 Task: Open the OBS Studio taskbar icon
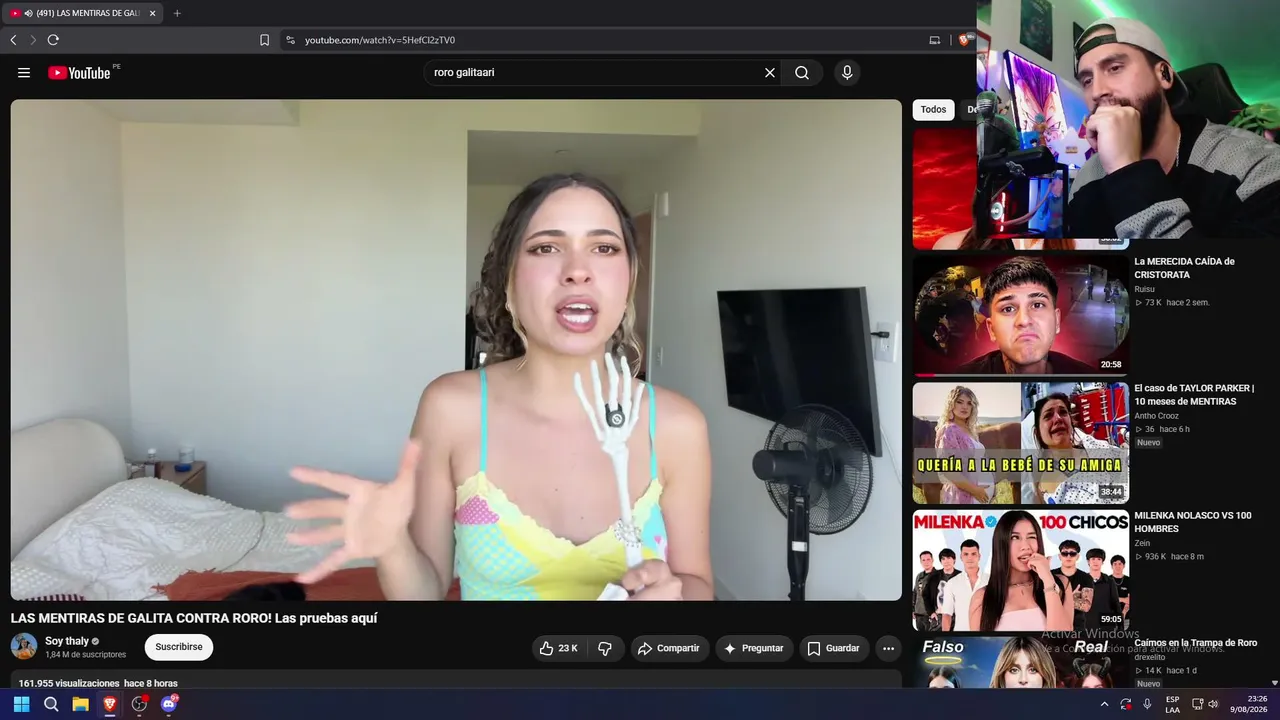click(140, 704)
